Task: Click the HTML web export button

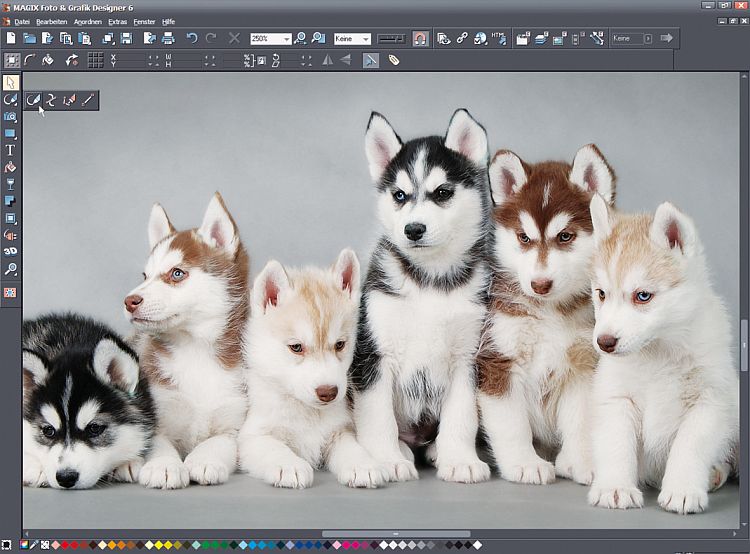Action: pyautogui.click(x=498, y=38)
